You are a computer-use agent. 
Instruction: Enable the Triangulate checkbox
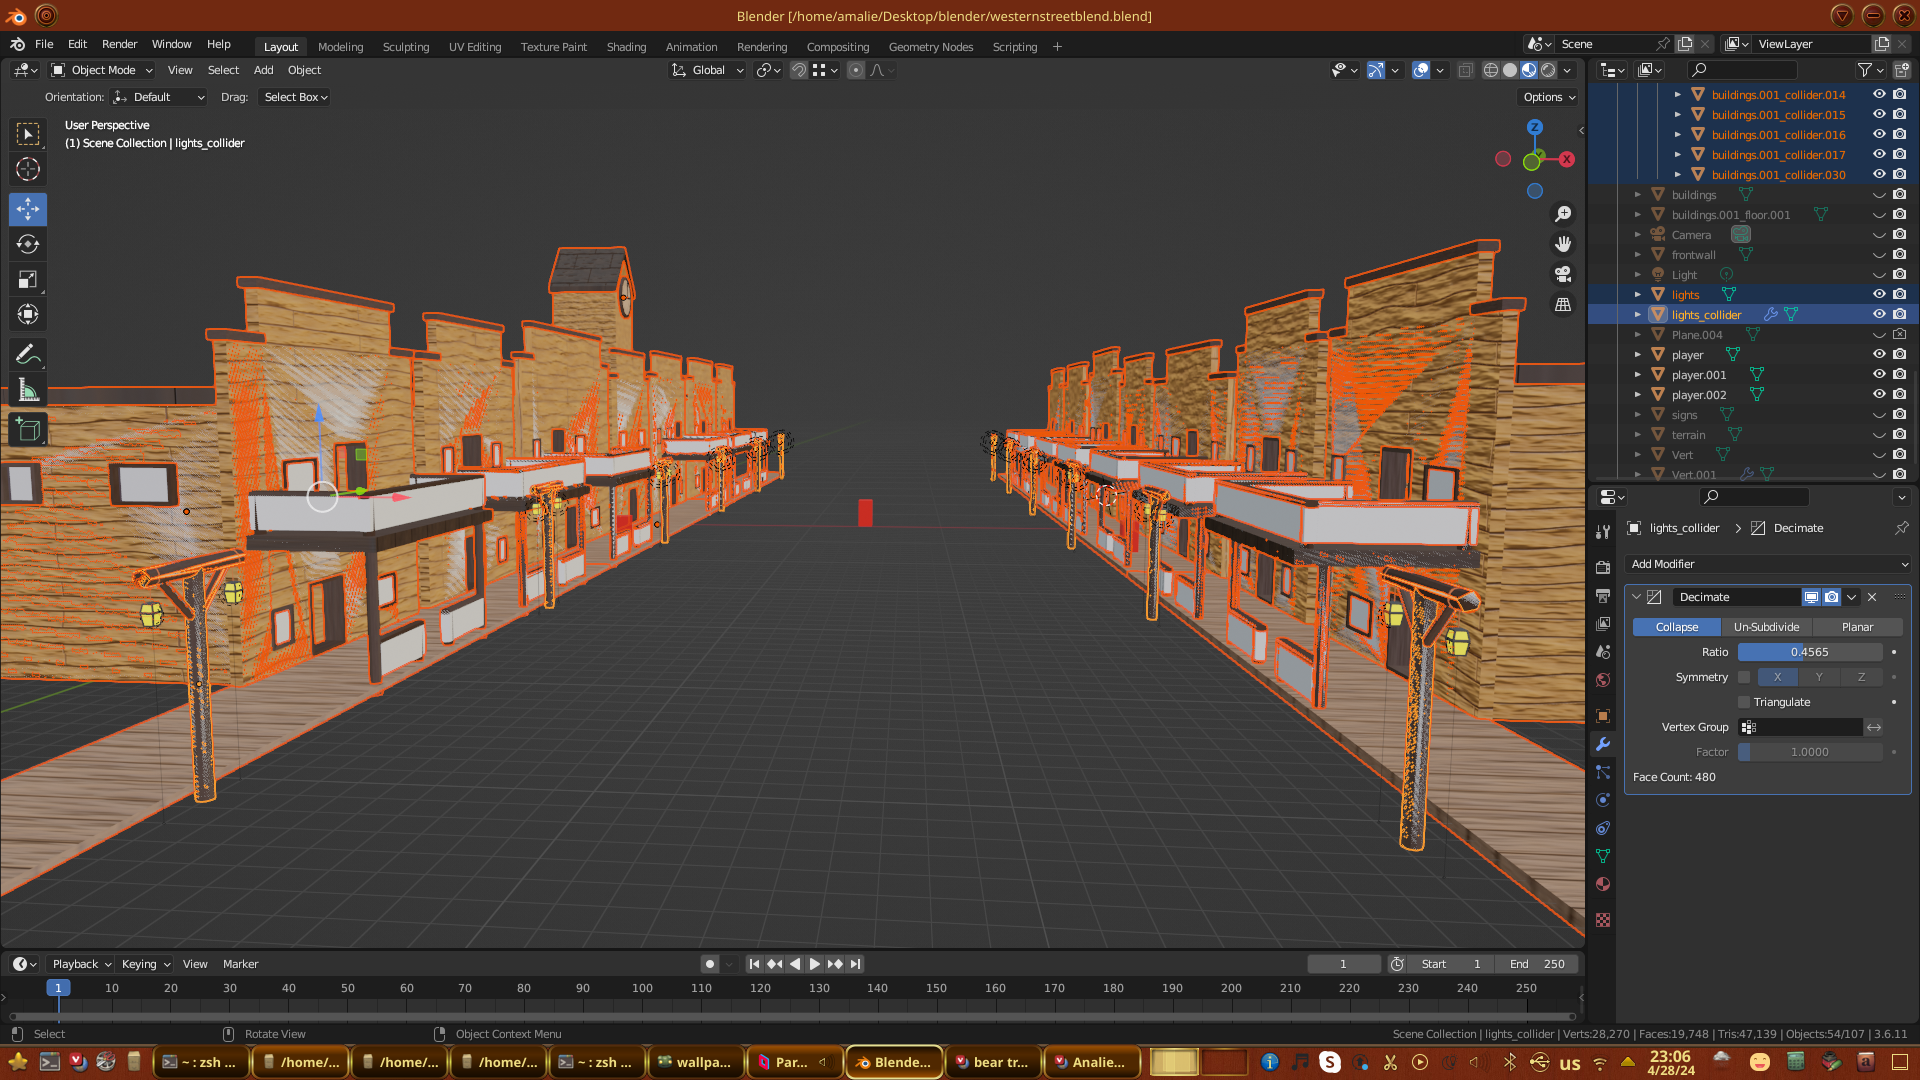1745,702
